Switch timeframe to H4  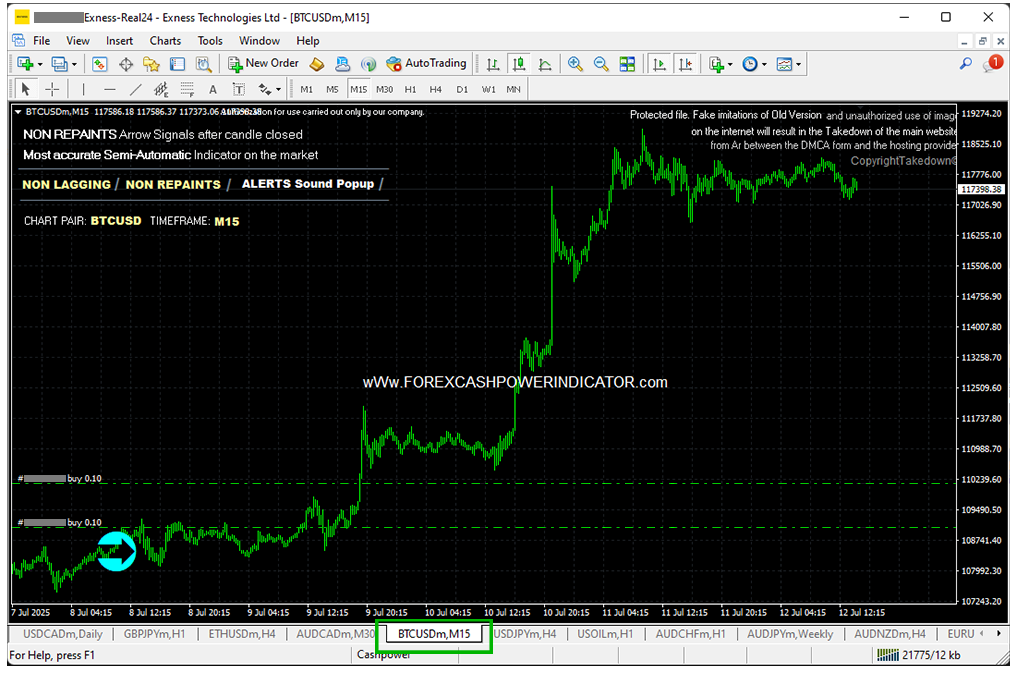(436, 89)
